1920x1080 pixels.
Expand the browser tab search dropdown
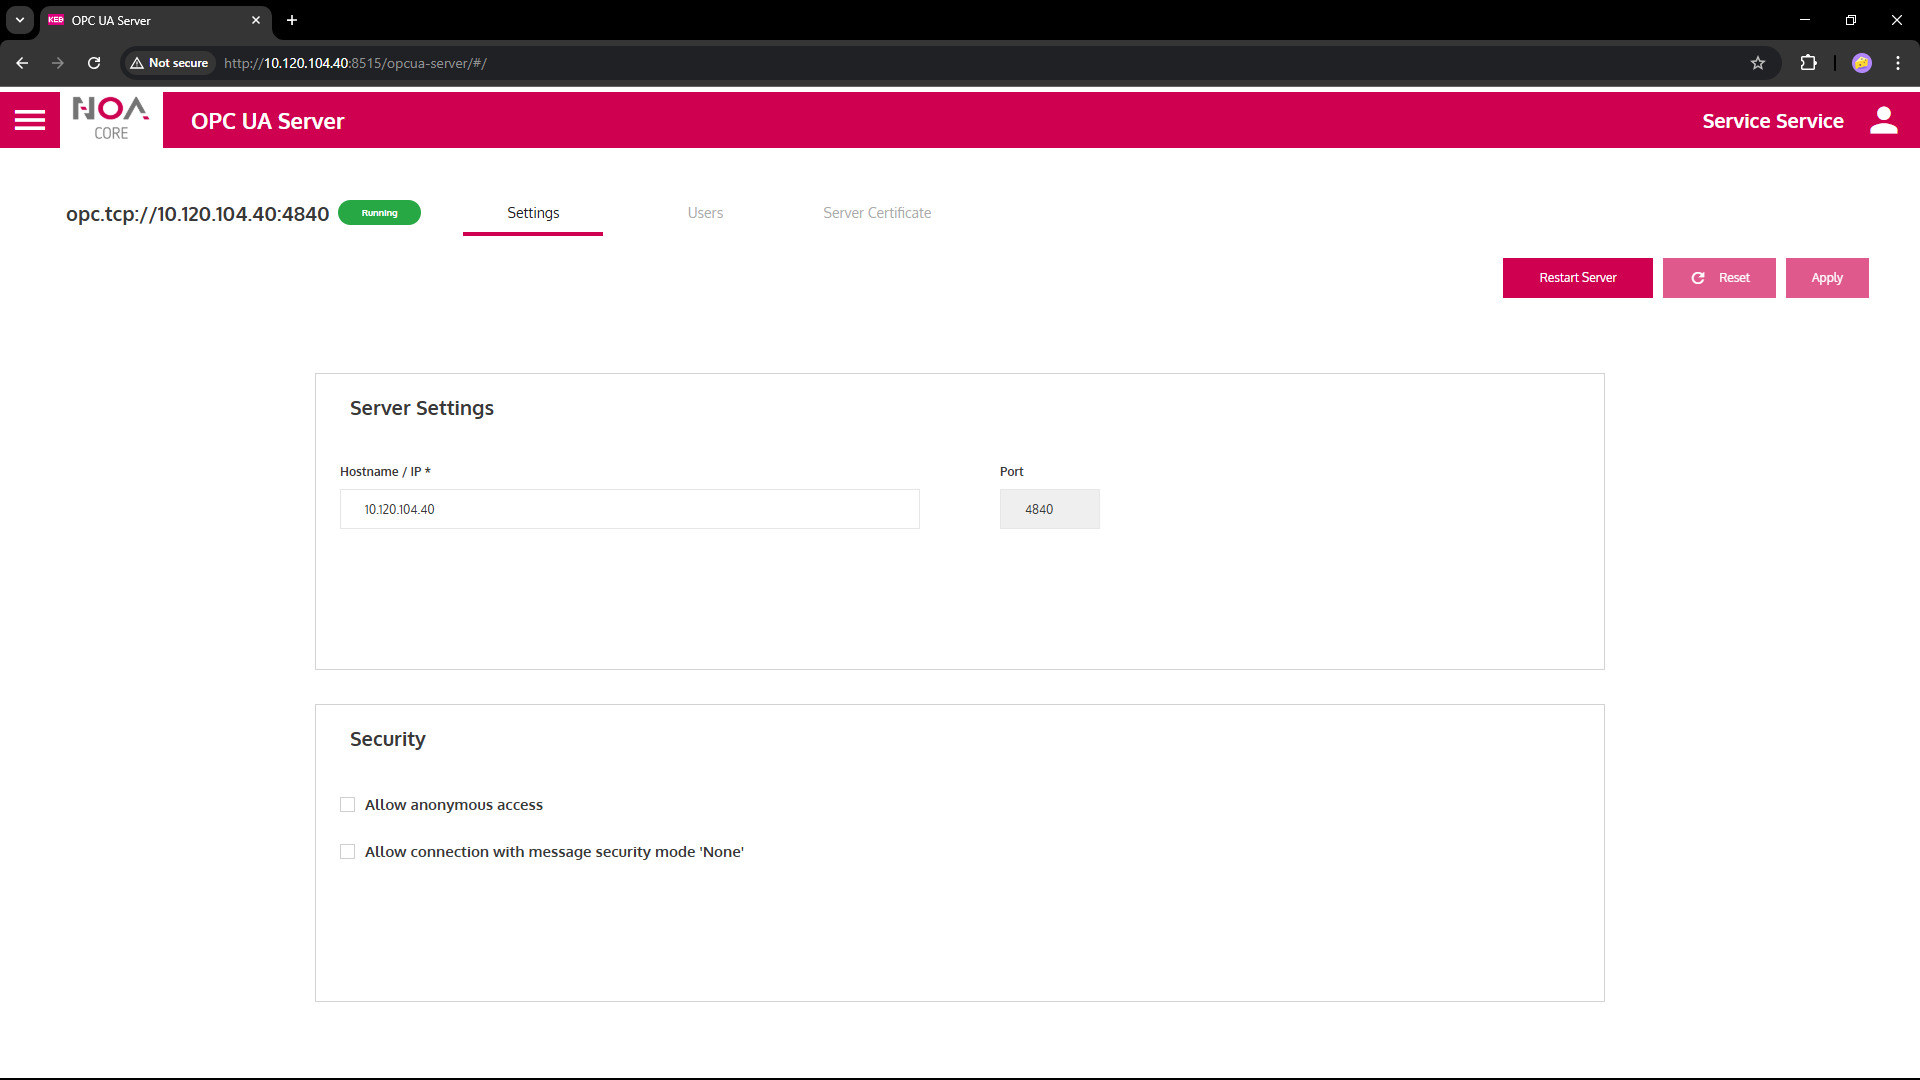[20, 20]
